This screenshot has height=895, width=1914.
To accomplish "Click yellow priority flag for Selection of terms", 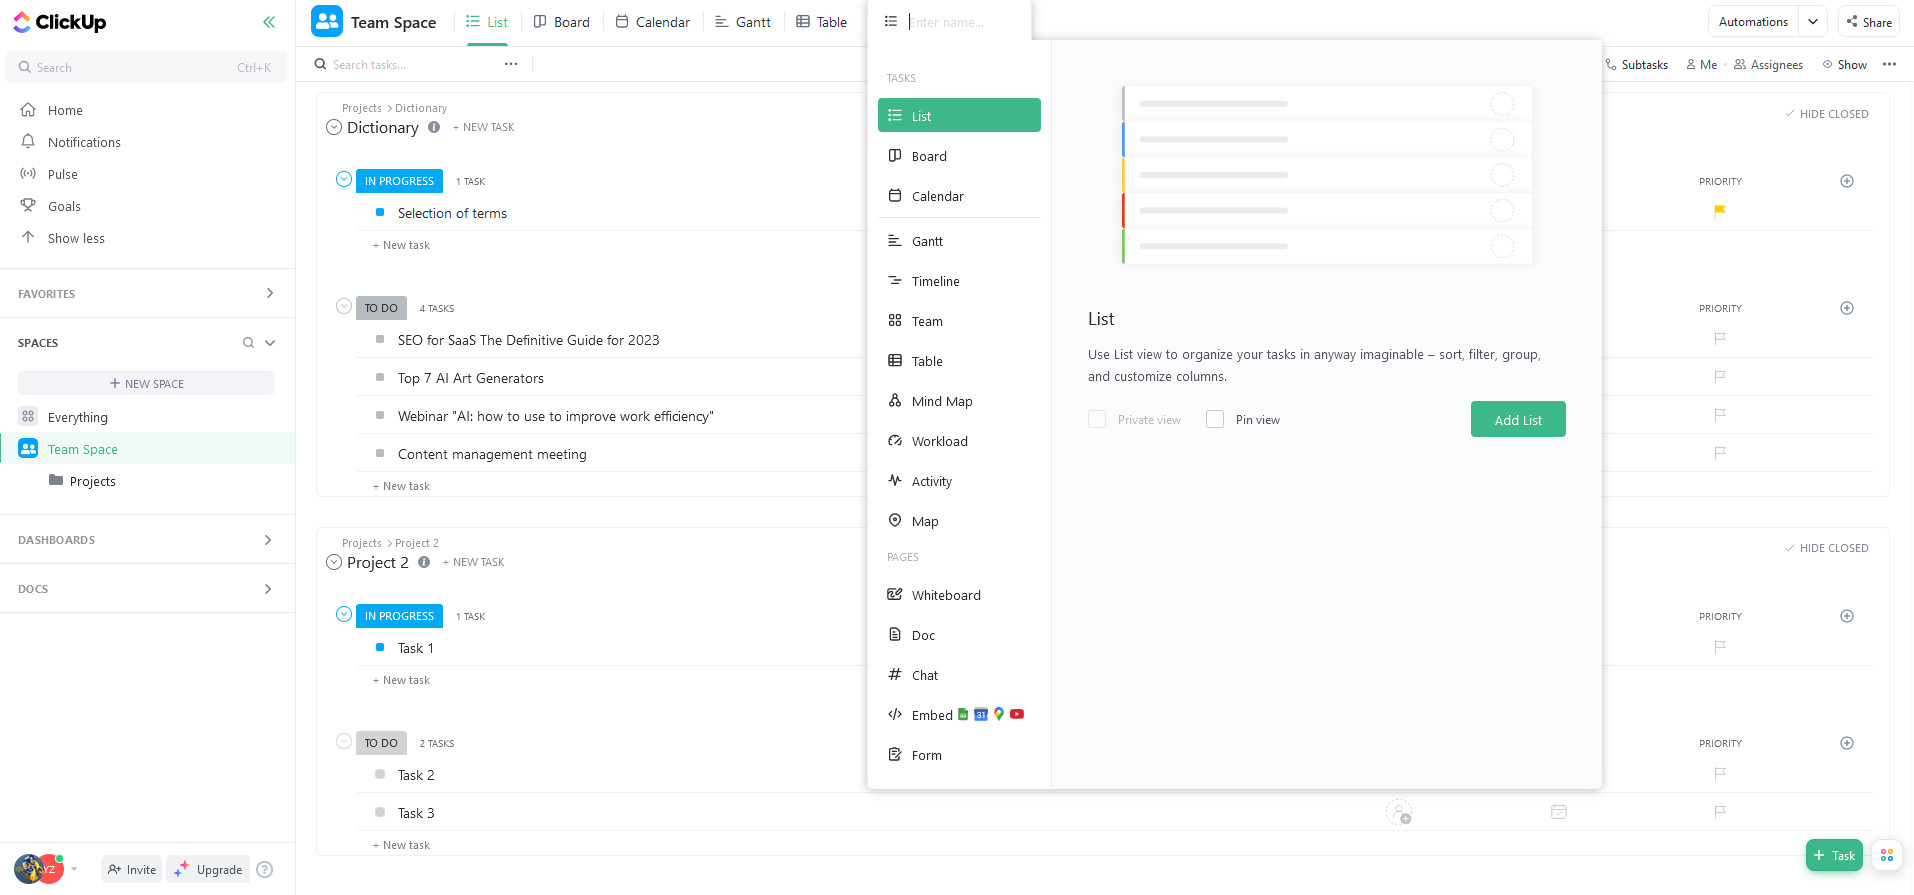I will 1720,211.
